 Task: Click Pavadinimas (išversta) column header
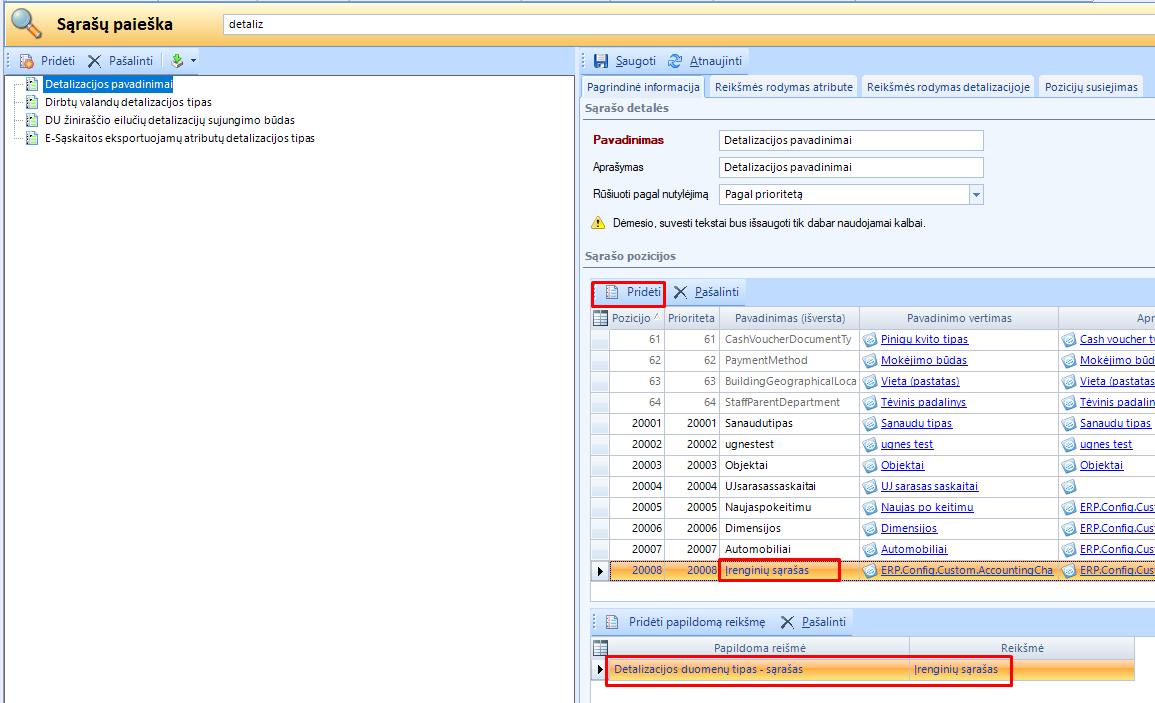click(x=789, y=318)
